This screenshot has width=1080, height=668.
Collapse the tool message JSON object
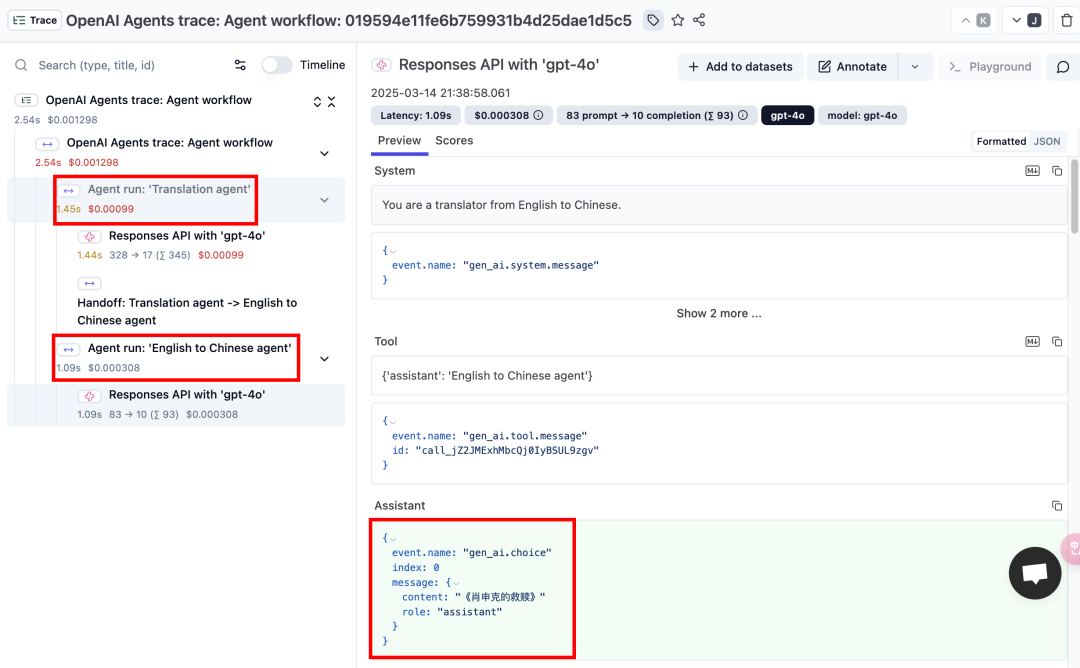(x=393, y=421)
